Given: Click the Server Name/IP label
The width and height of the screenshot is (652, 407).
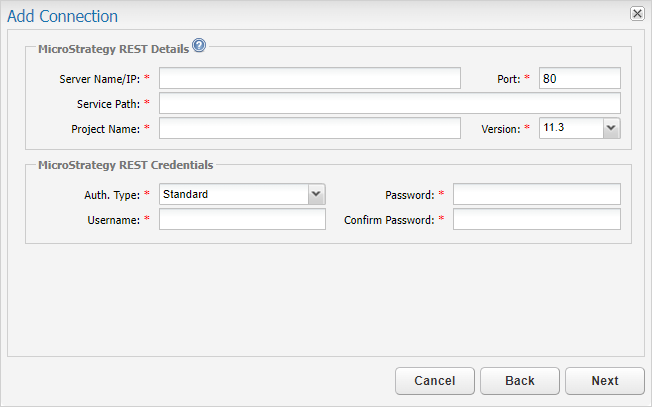Looking at the screenshot, I should click(100, 79).
